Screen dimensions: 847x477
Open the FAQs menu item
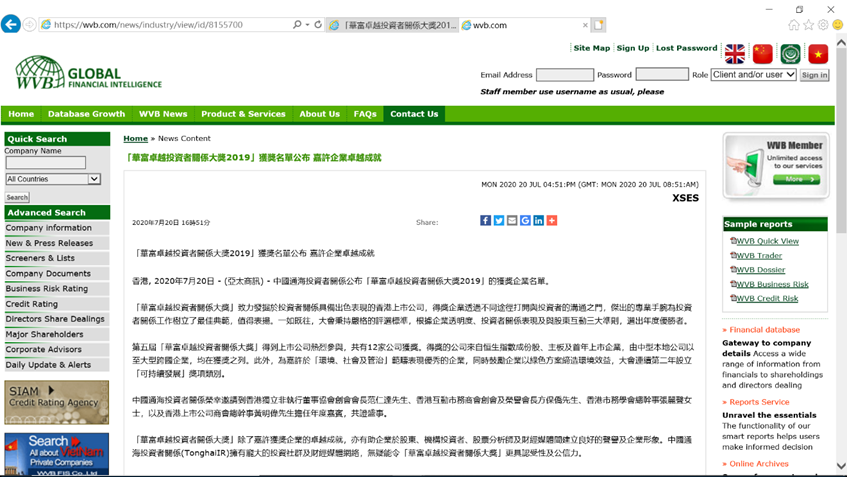365,114
